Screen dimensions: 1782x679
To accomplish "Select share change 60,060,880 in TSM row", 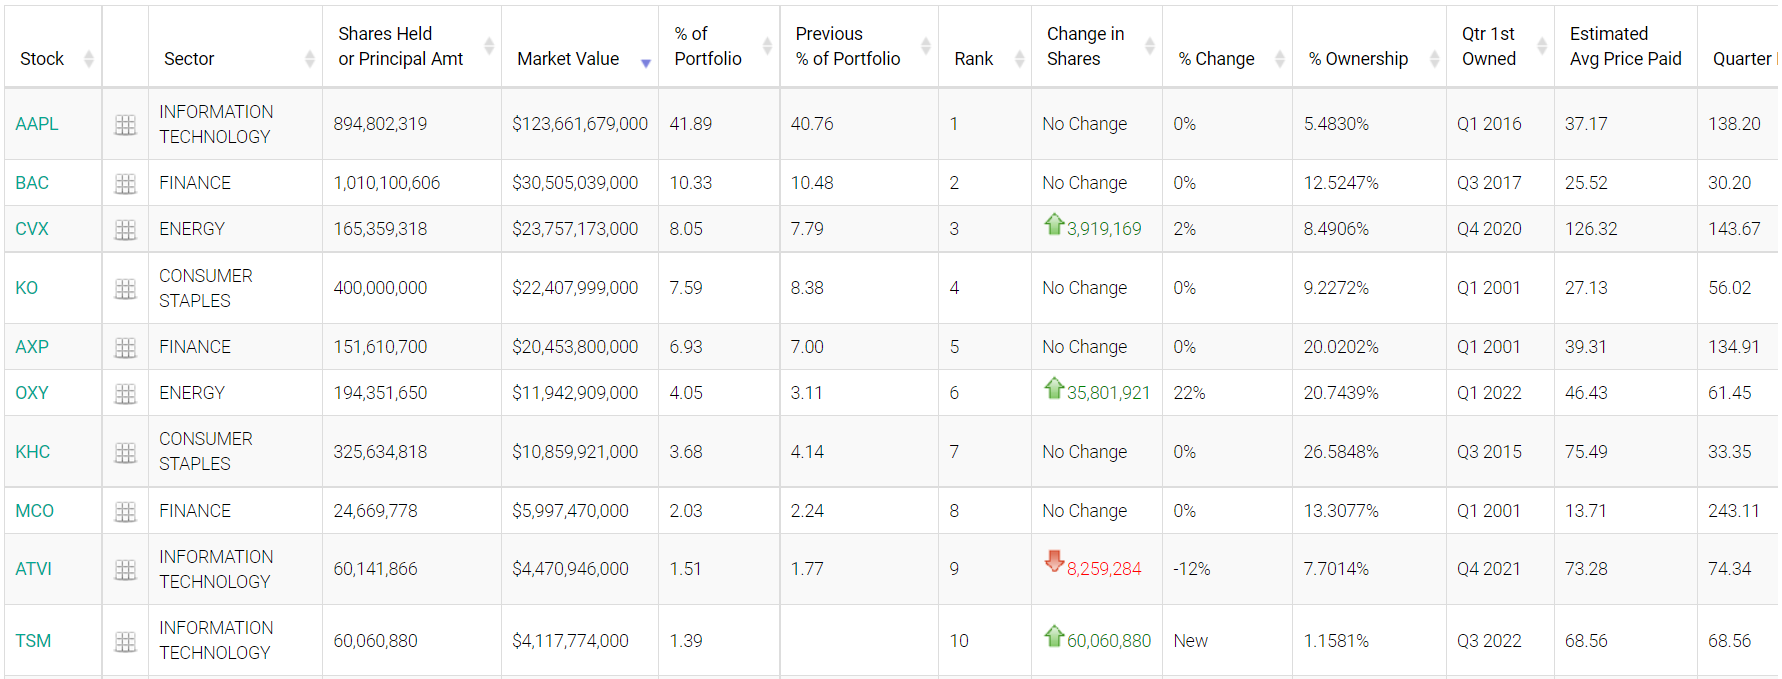I will point(1109,641).
